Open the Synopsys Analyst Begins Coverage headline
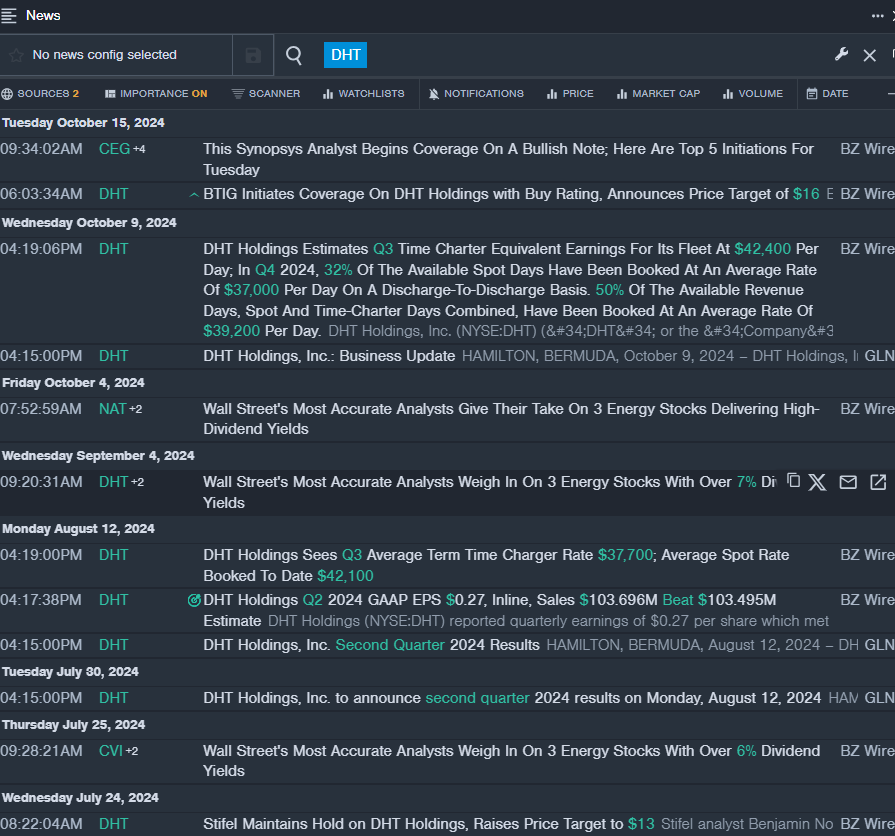Viewport: 895px width, 836px height. click(x=508, y=159)
